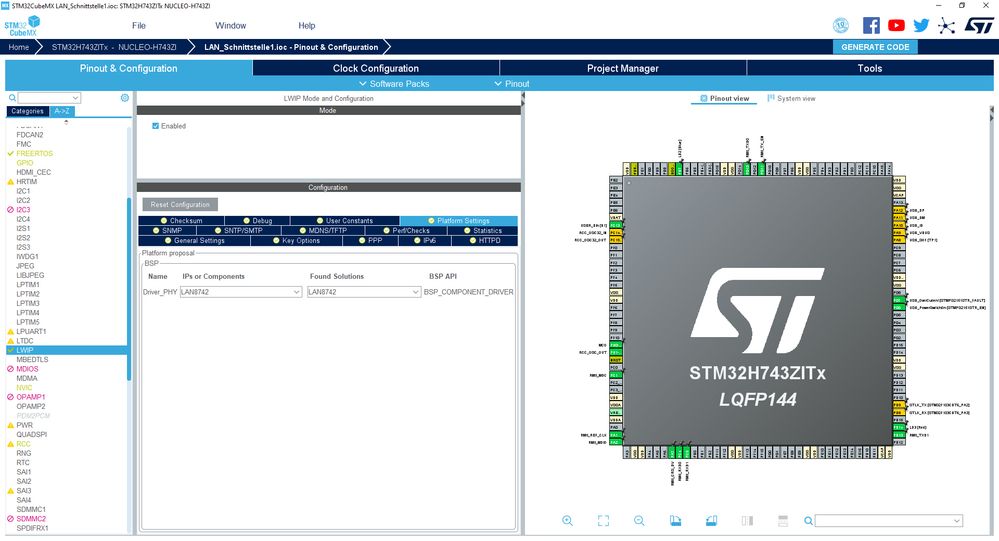Click STM32H743ZITx NUCLEO-H743ZI breadcrumb

pos(114,47)
